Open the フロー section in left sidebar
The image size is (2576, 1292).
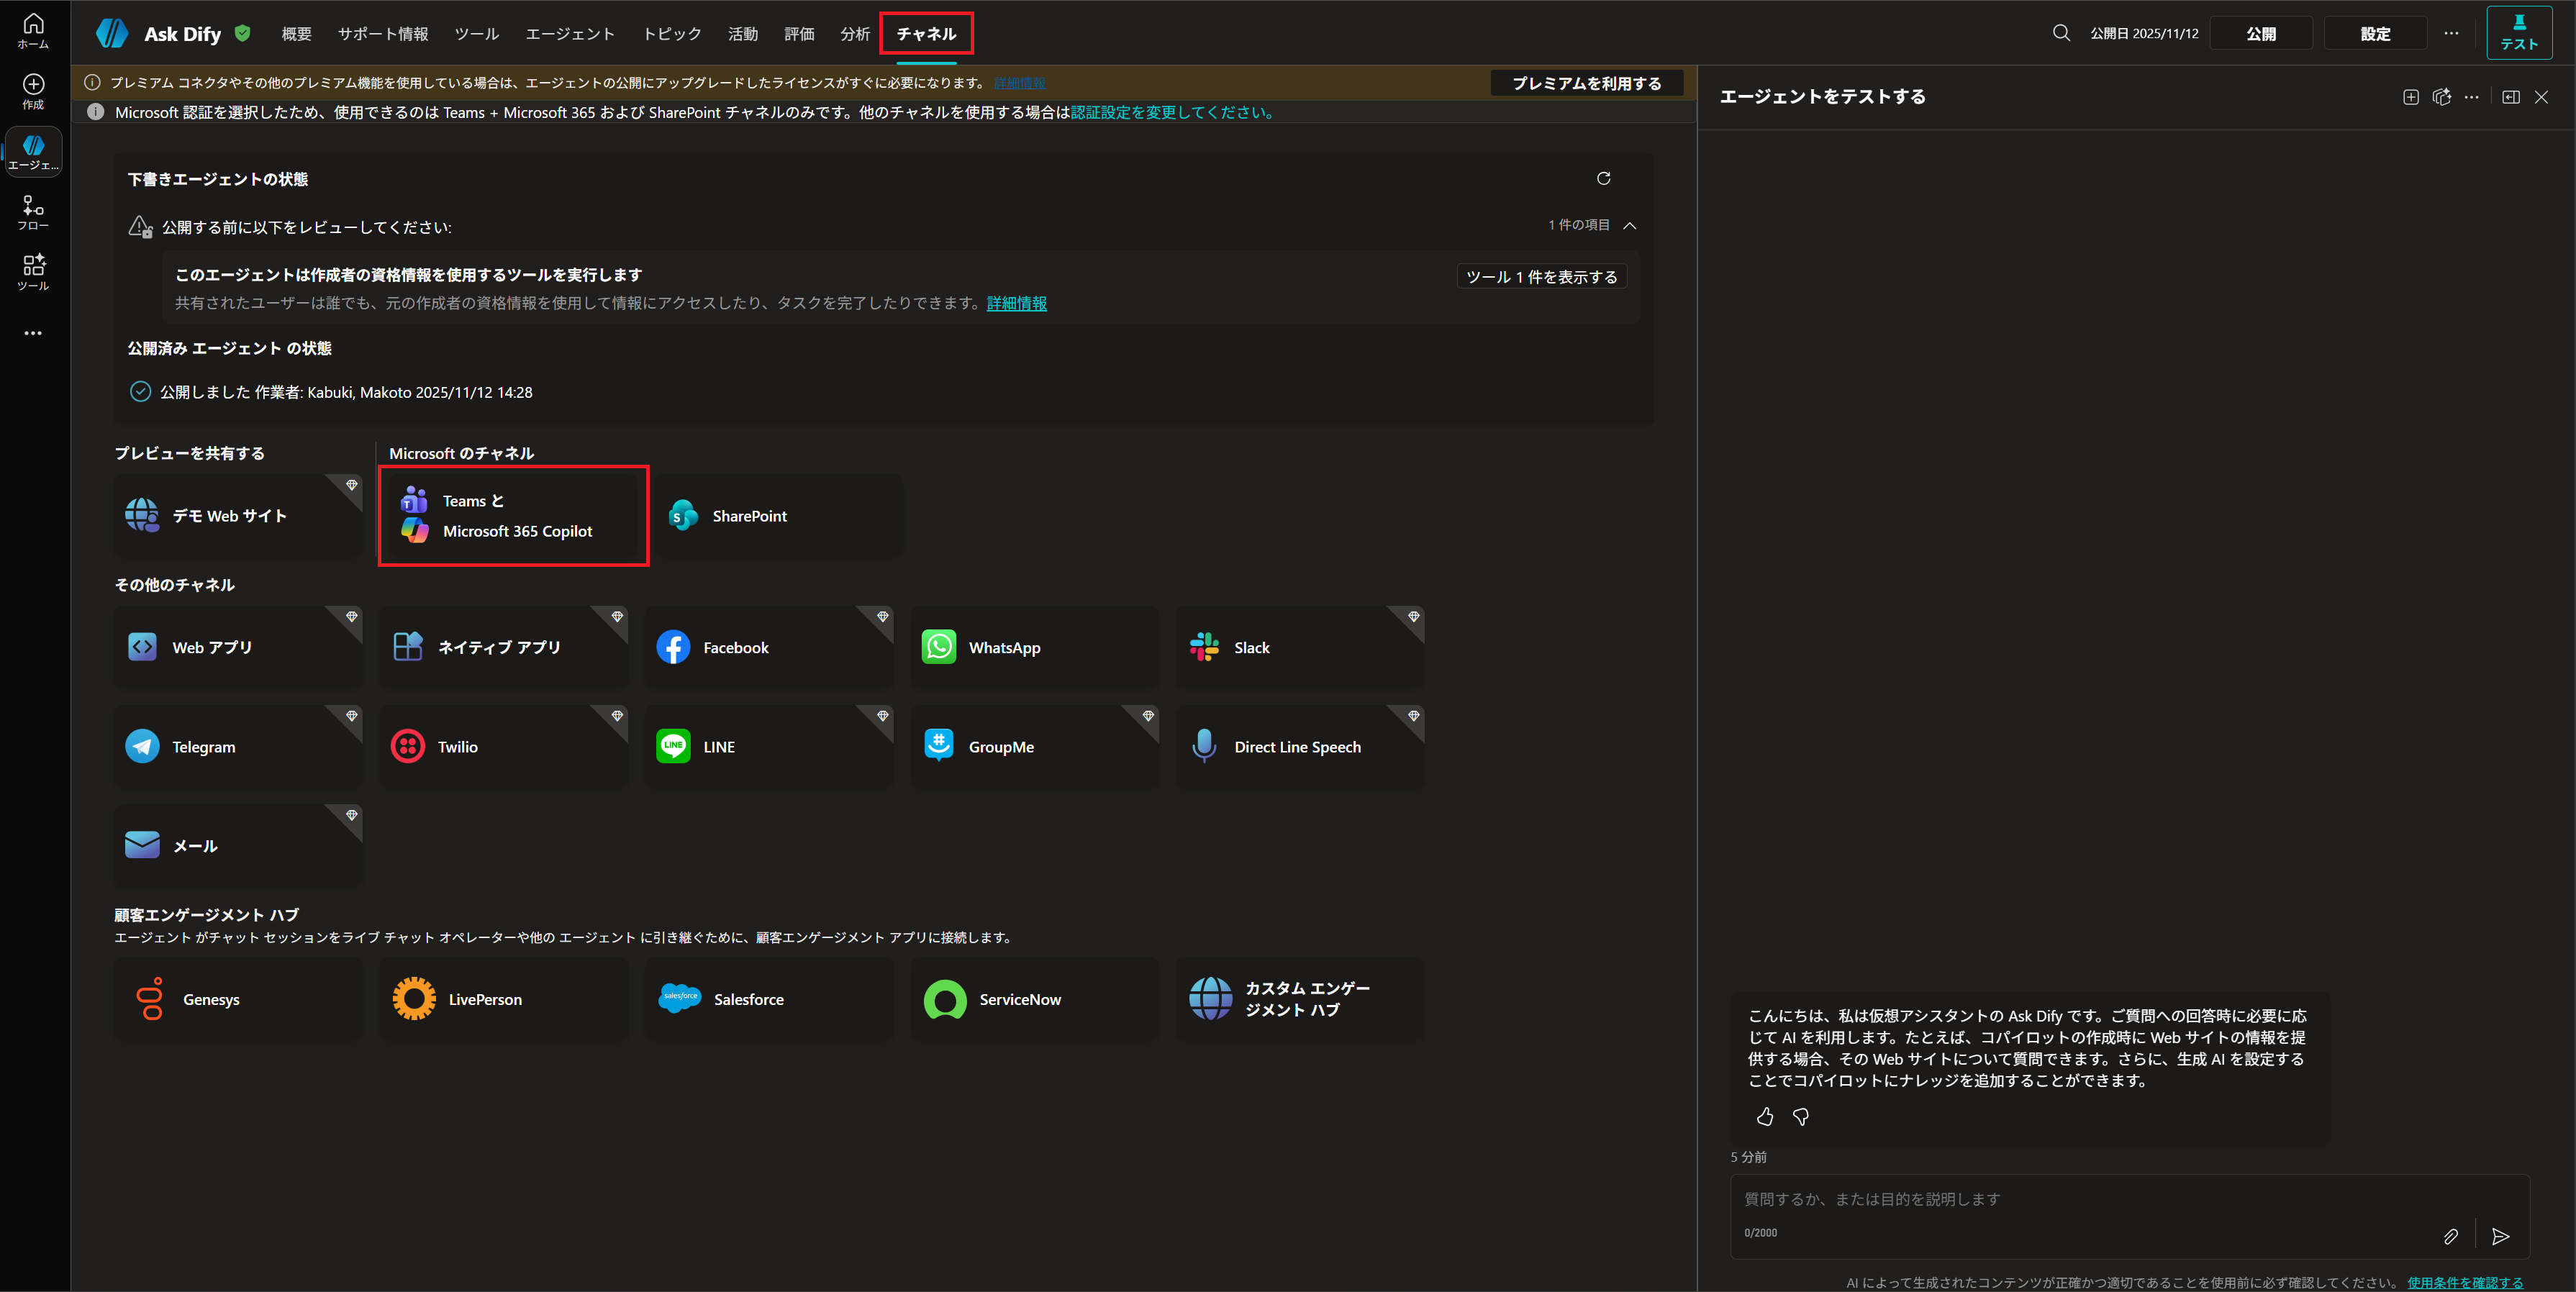point(33,209)
